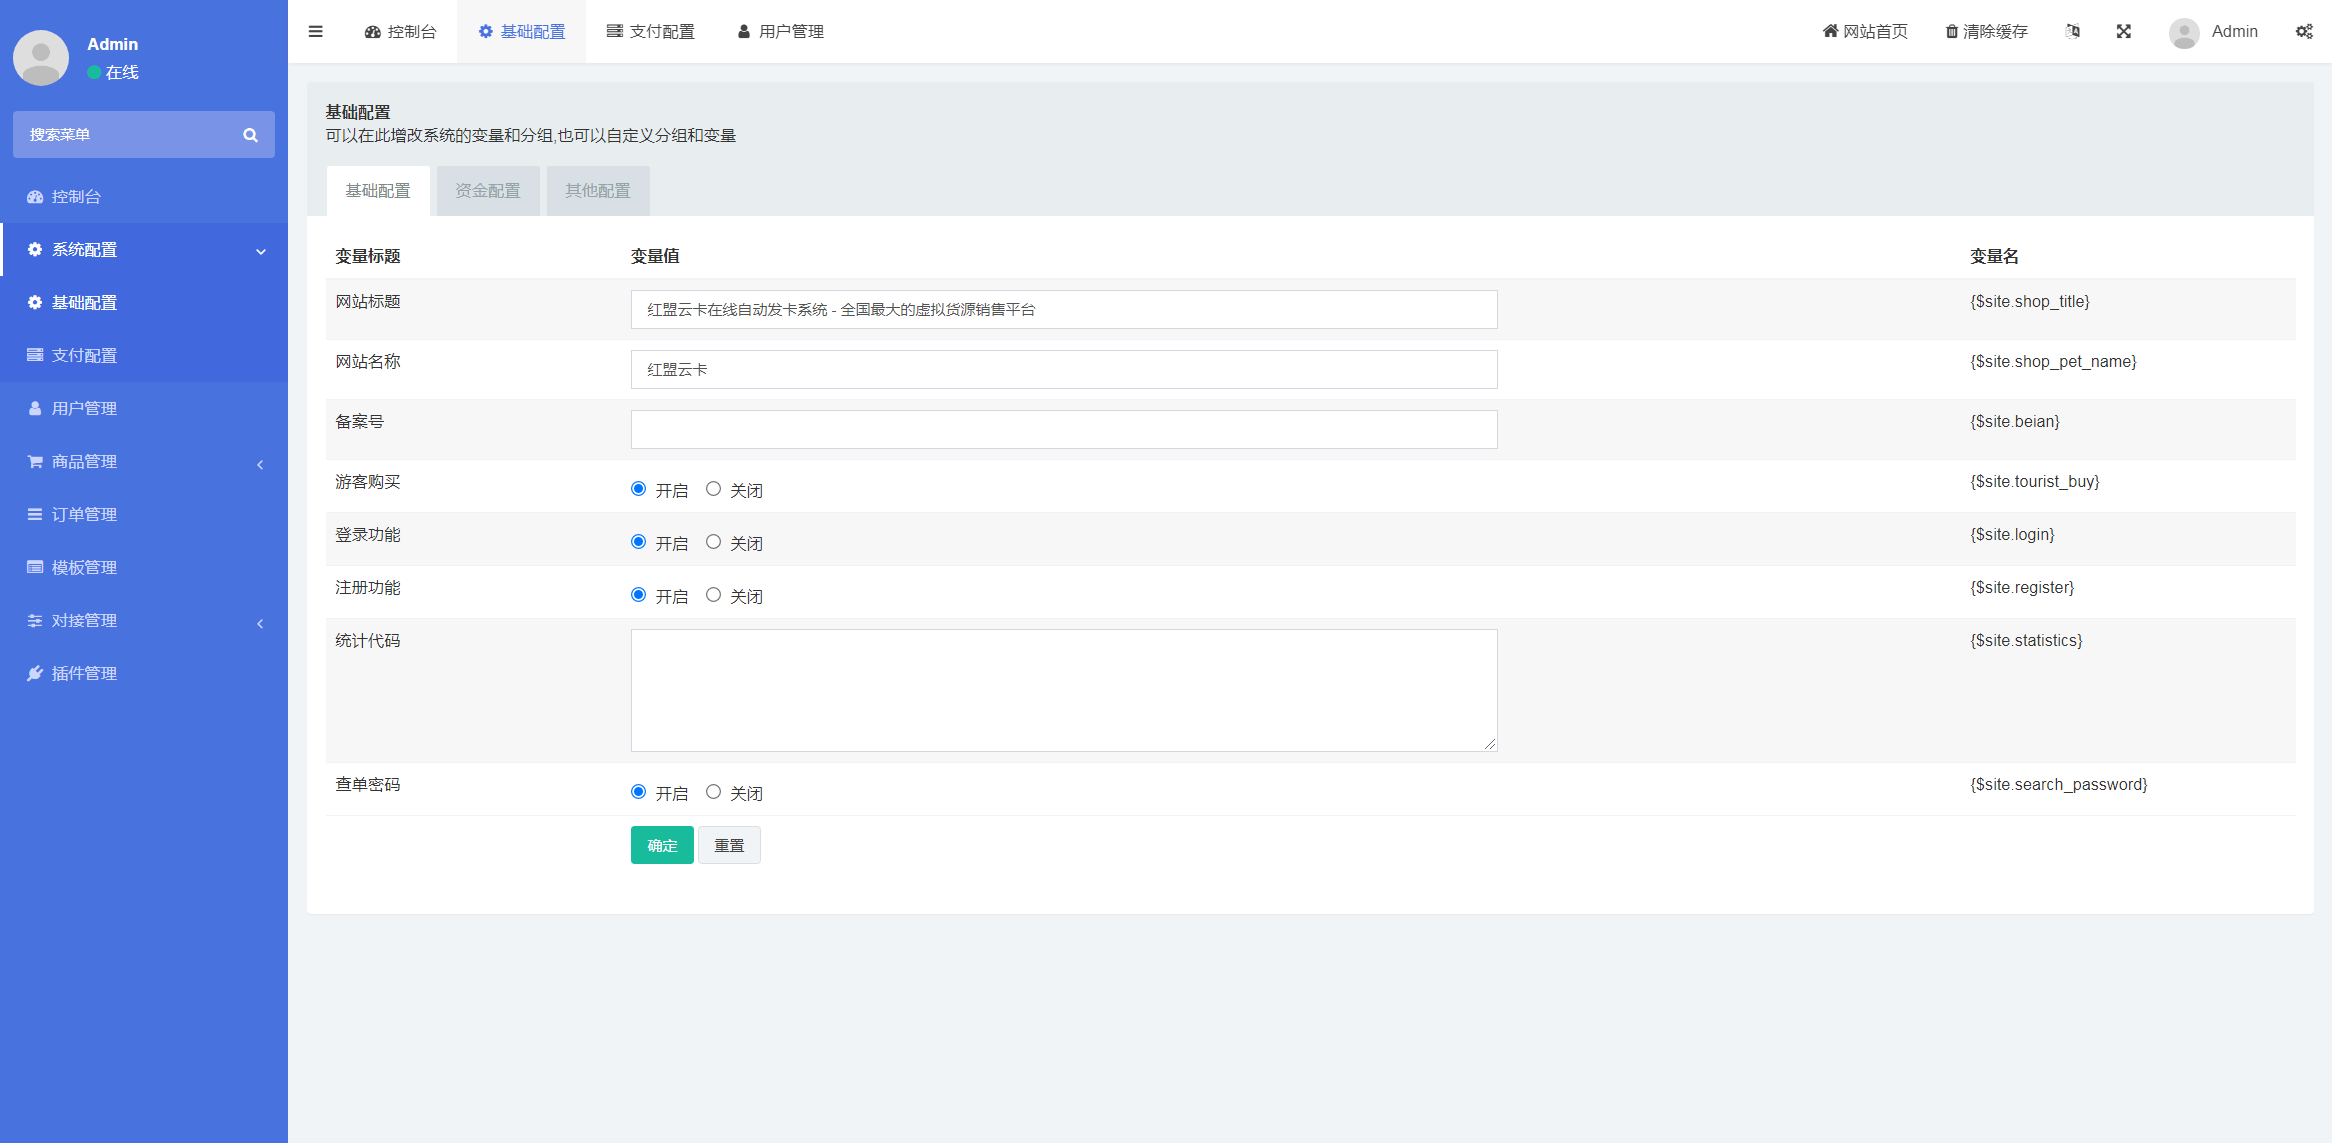The width and height of the screenshot is (2332, 1143).
Task: Switch to the 其他配置 tab
Action: click(598, 191)
